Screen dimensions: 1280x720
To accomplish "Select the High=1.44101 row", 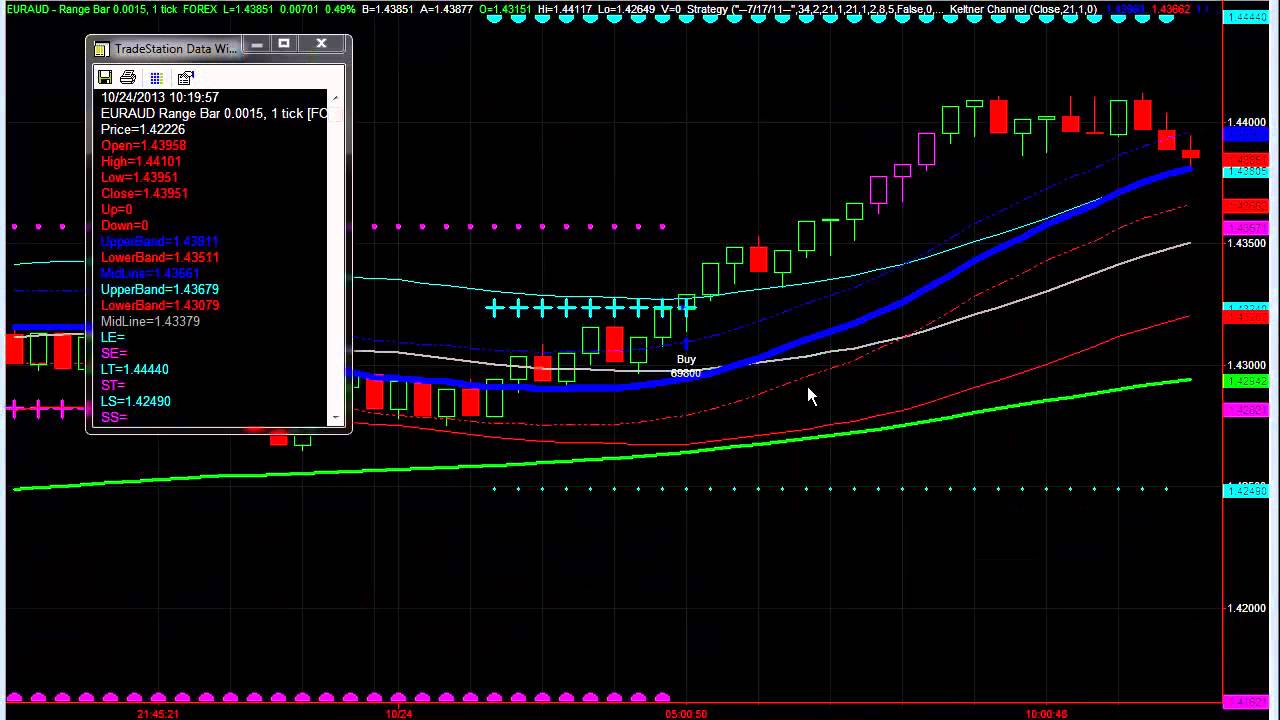I will pyautogui.click(x=141, y=161).
